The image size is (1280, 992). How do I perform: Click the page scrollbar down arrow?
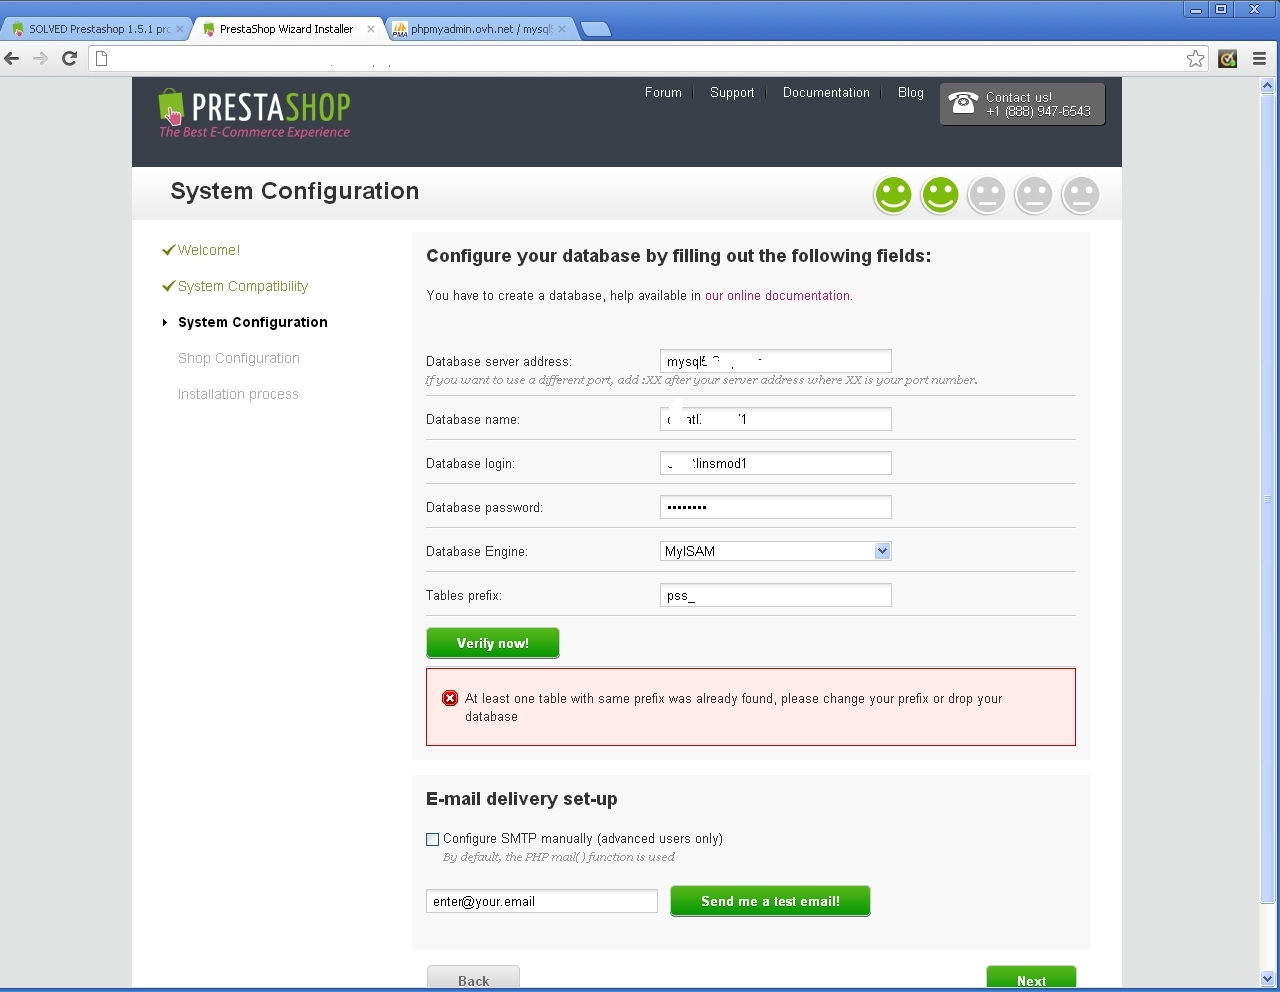(1268, 979)
